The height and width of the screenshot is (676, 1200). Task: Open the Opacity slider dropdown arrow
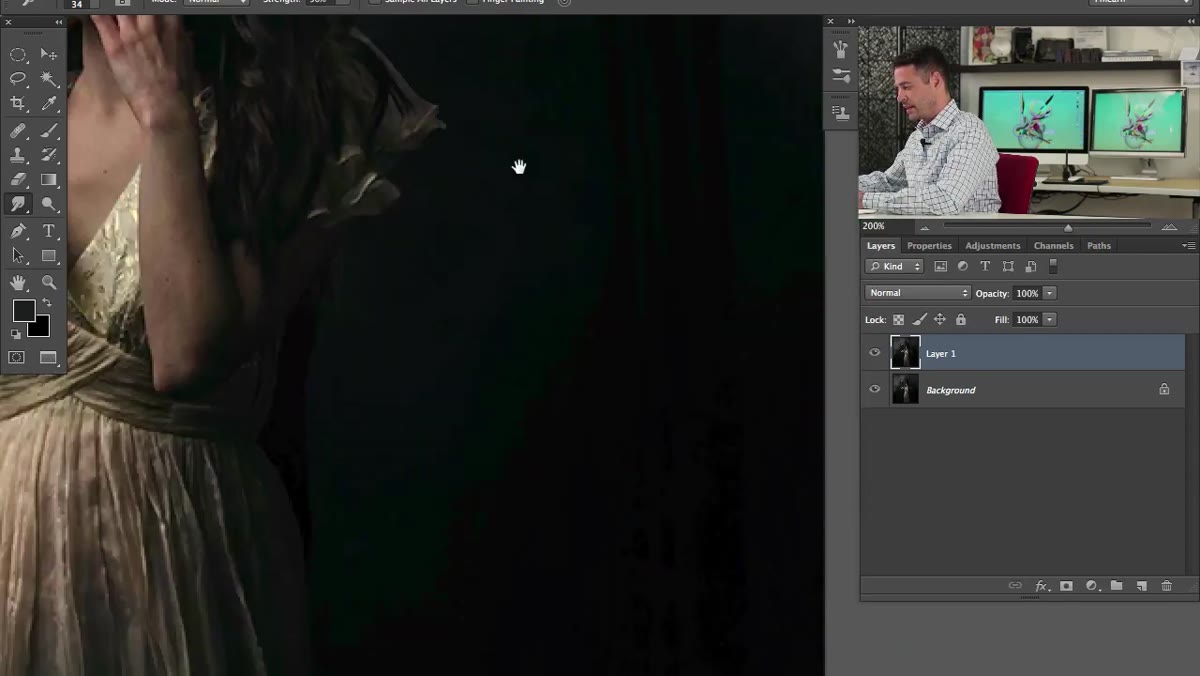point(1050,293)
